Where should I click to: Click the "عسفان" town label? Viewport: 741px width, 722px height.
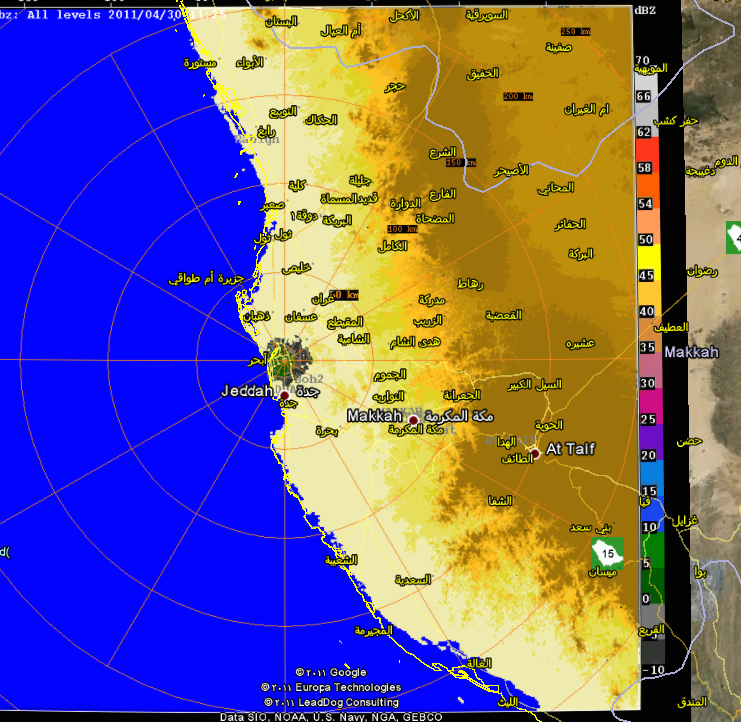(301, 317)
